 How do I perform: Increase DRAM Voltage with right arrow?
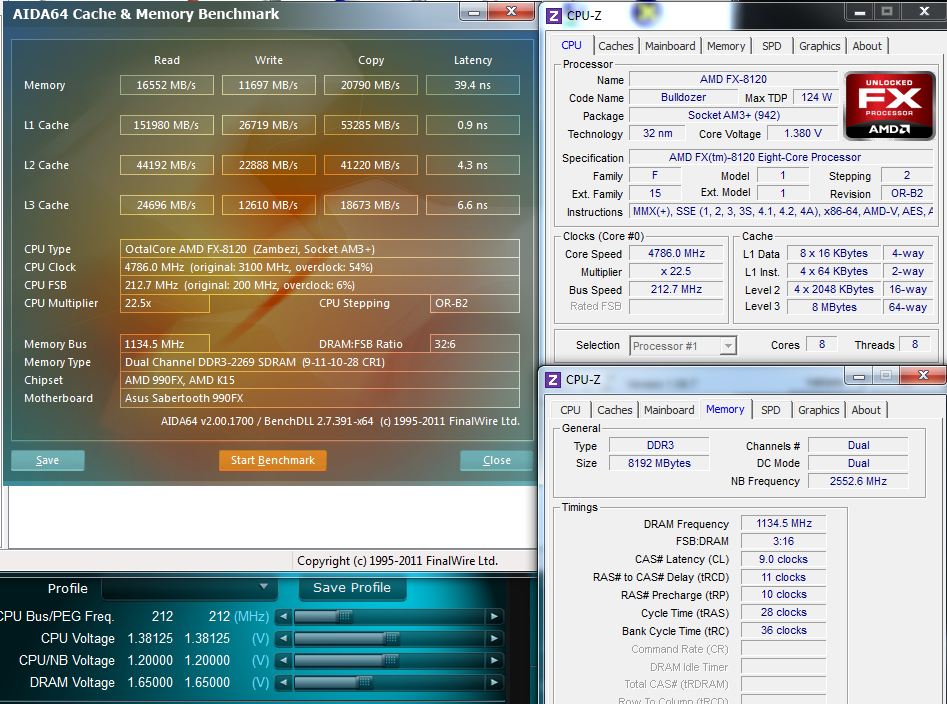coord(494,683)
